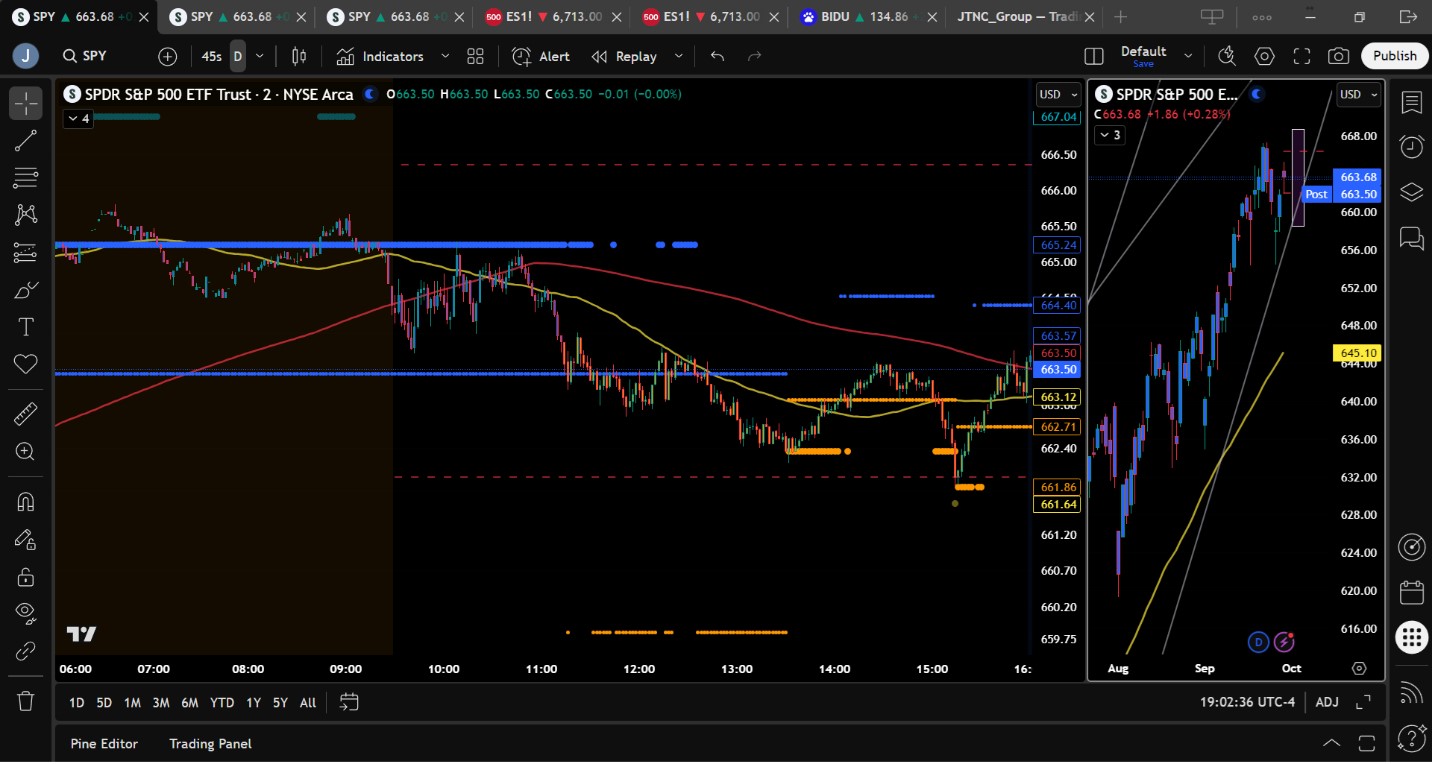Open the Indicators dialog
This screenshot has height=764, width=1432.
coord(380,56)
